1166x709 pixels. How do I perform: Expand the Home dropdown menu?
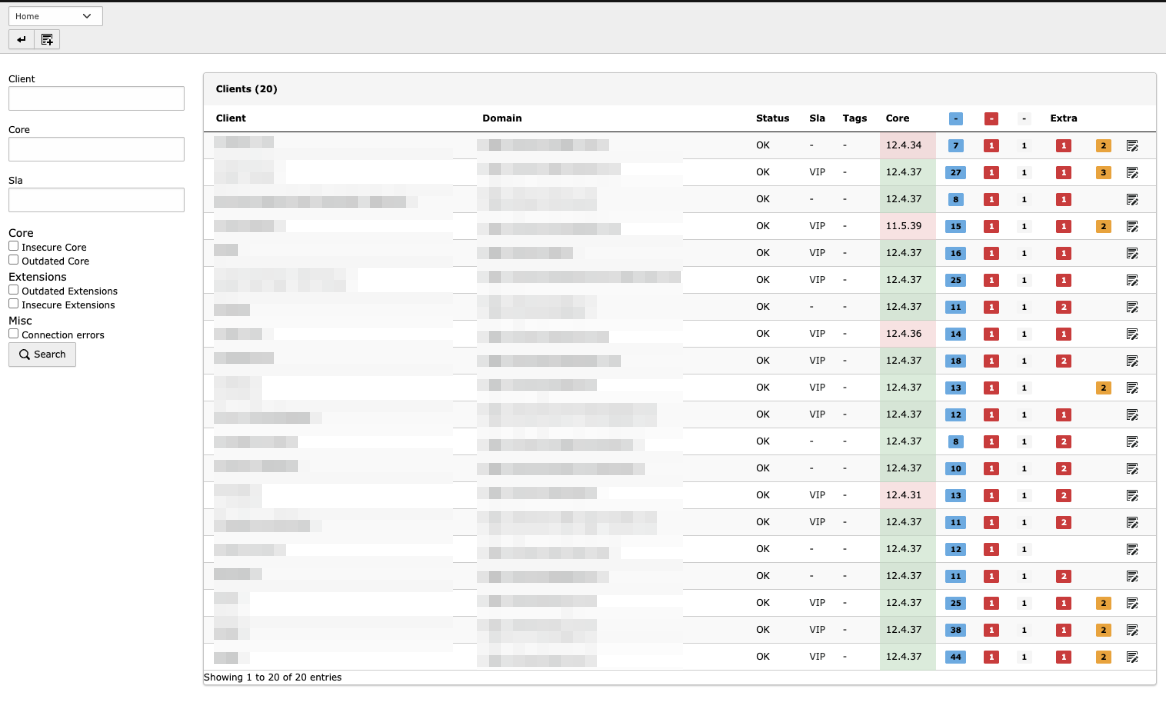coord(55,16)
